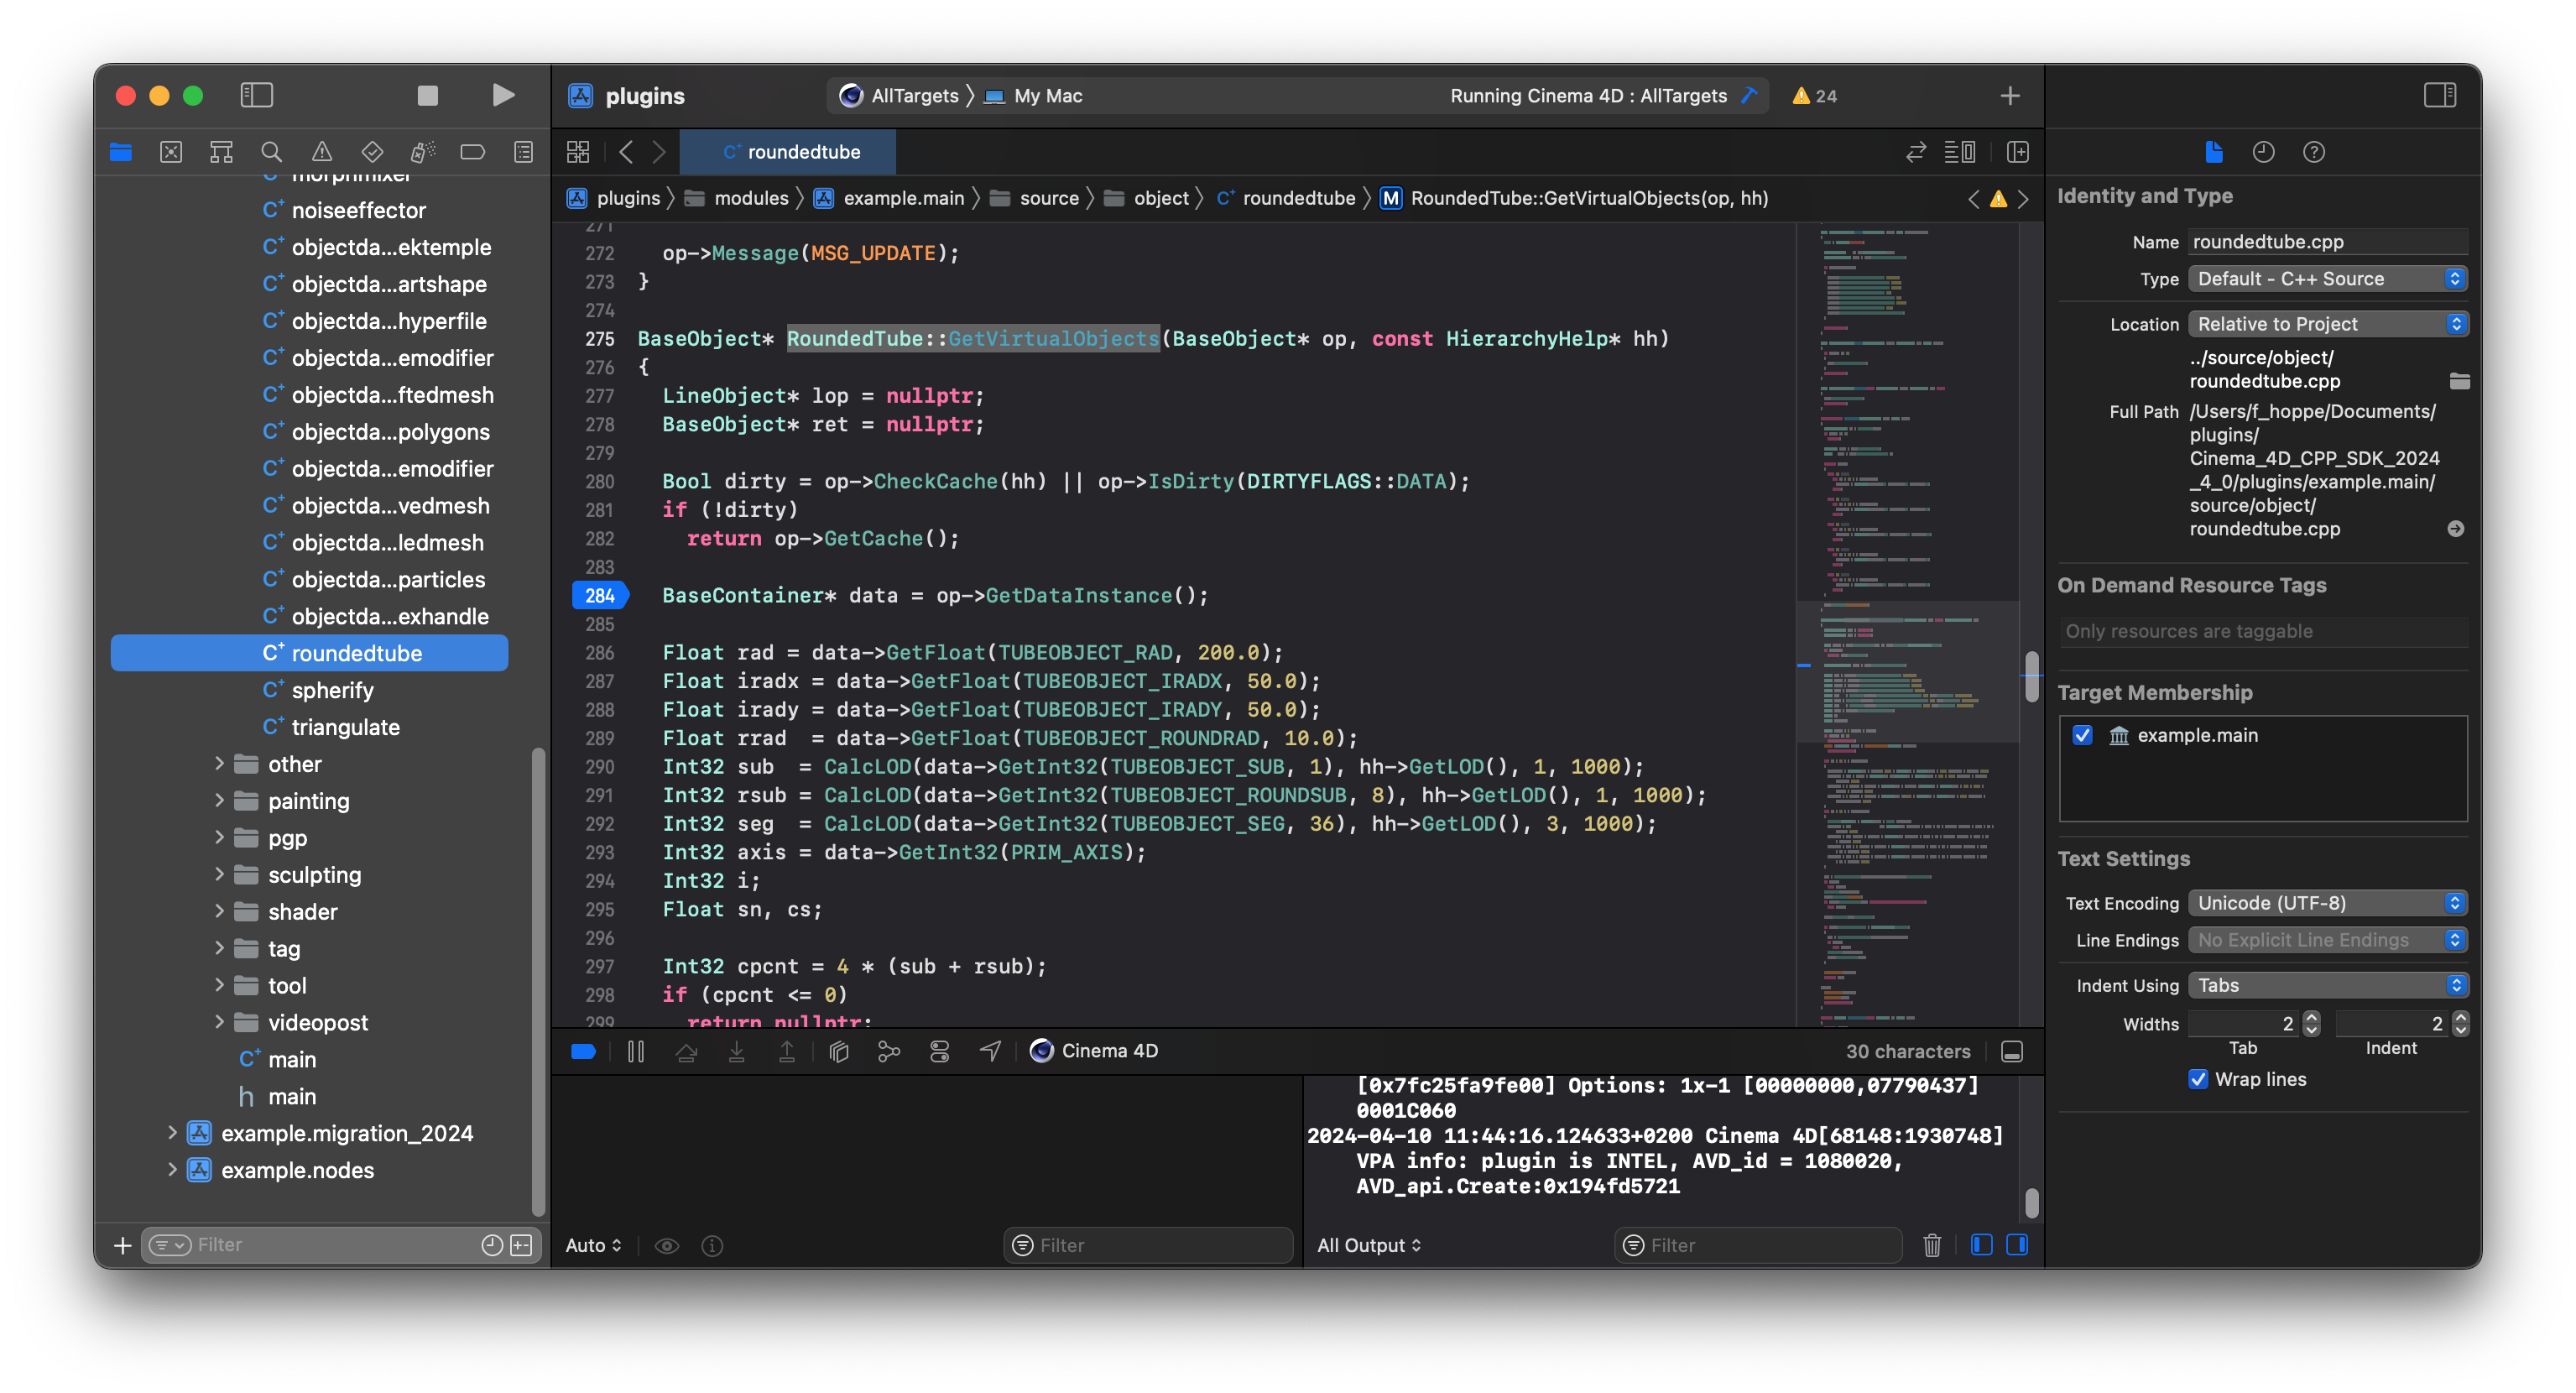The image size is (2576, 1393).
Task: Open the All Output filter dropdown
Action: 1369,1245
